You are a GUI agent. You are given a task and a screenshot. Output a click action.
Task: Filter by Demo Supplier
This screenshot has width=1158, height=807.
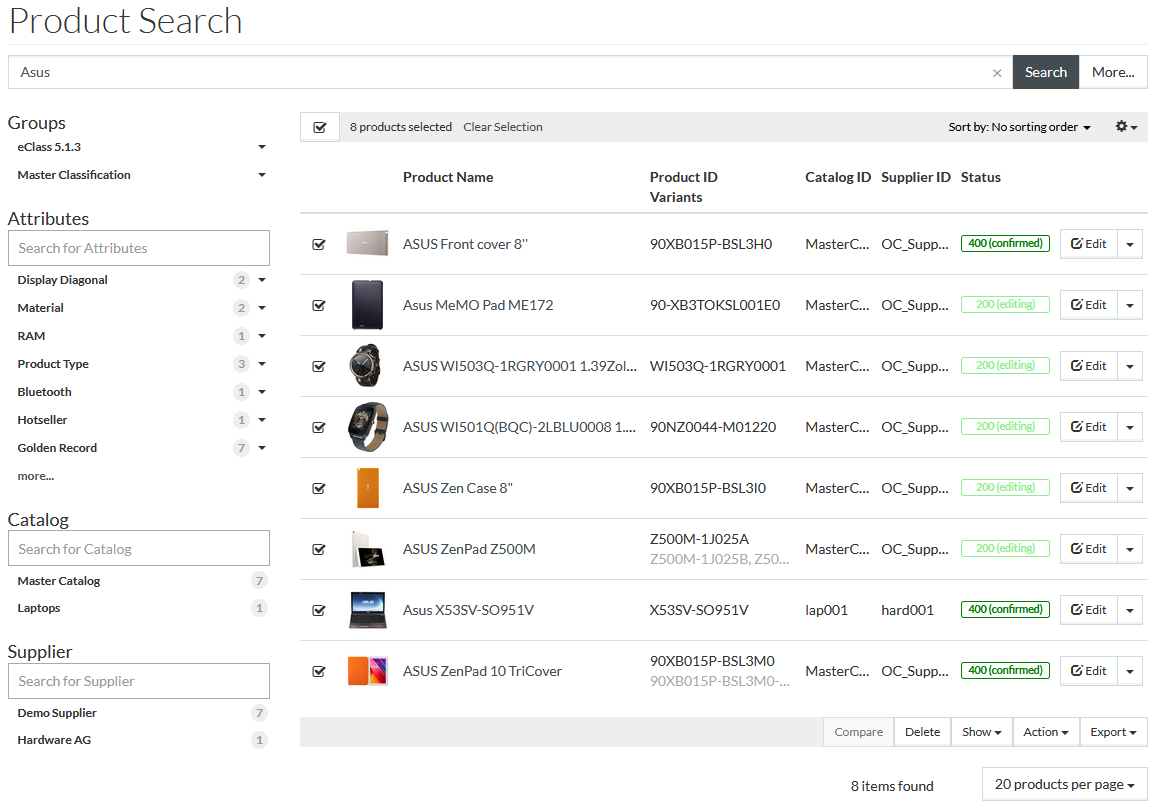[57, 713]
